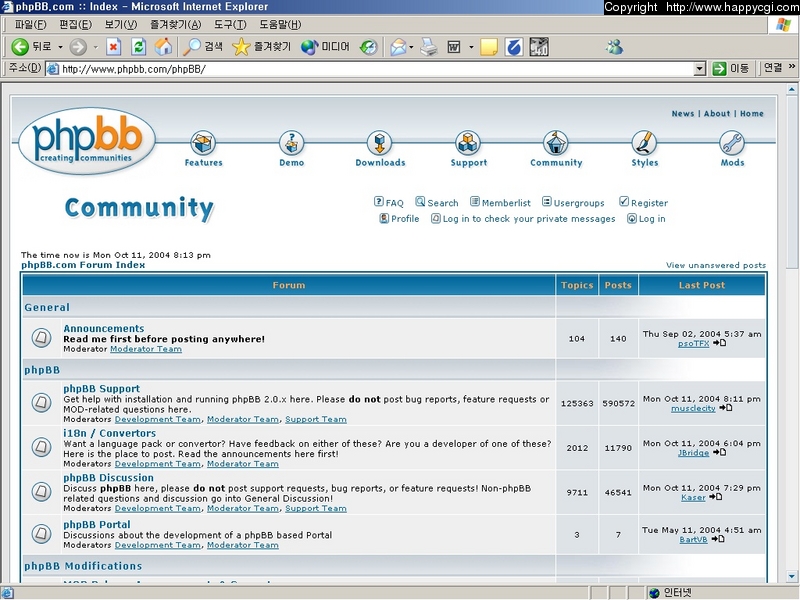Click the vertical scrollbar up arrow

coord(792,89)
